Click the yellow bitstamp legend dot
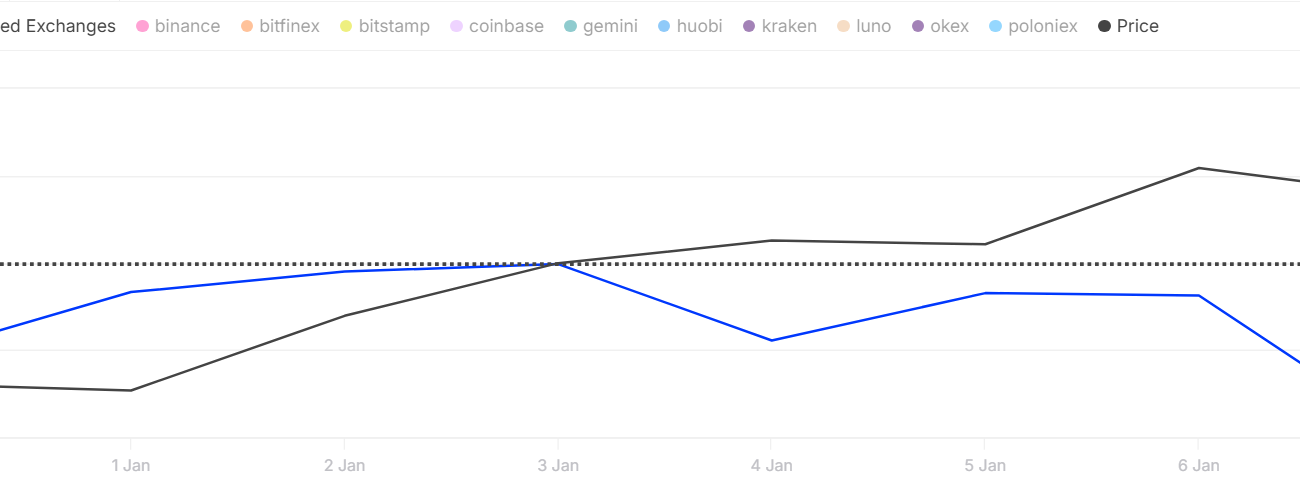Screen dimensions: 1300x483 pyautogui.click(x=346, y=26)
